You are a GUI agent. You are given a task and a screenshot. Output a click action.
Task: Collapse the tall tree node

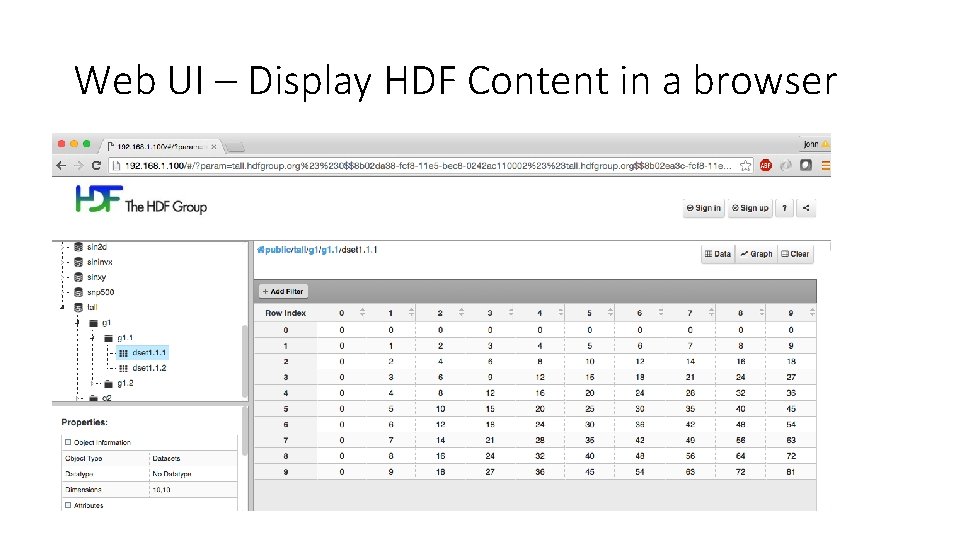[62, 307]
